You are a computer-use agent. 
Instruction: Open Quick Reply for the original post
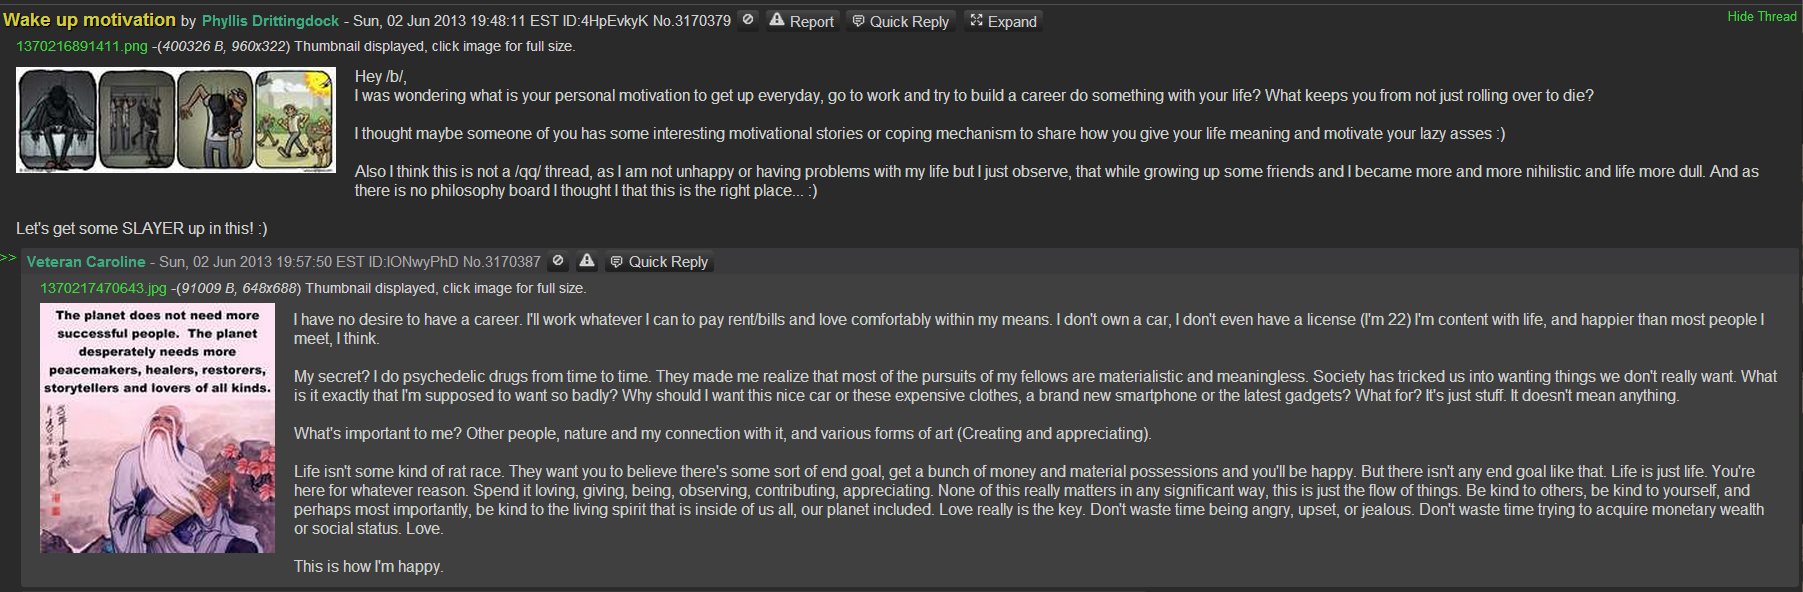pyautogui.click(x=900, y=21)
